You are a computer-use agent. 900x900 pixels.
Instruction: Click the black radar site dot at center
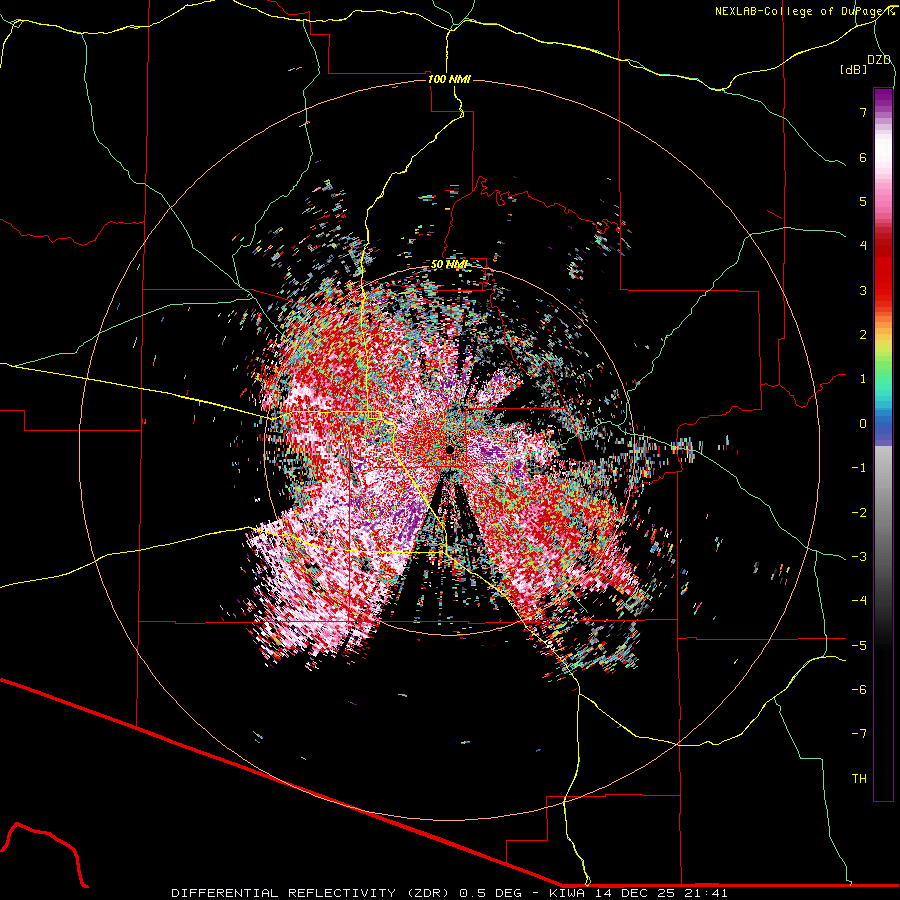[x=450, y=449]
